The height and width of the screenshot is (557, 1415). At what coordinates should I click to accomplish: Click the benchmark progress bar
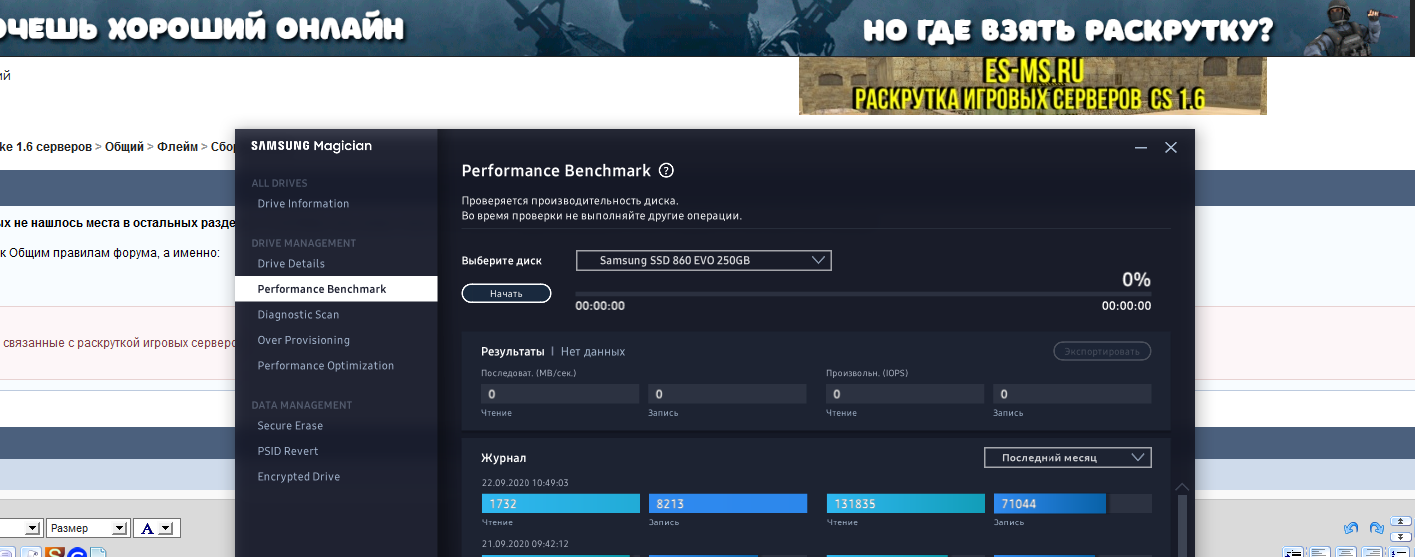pos(863,294)
